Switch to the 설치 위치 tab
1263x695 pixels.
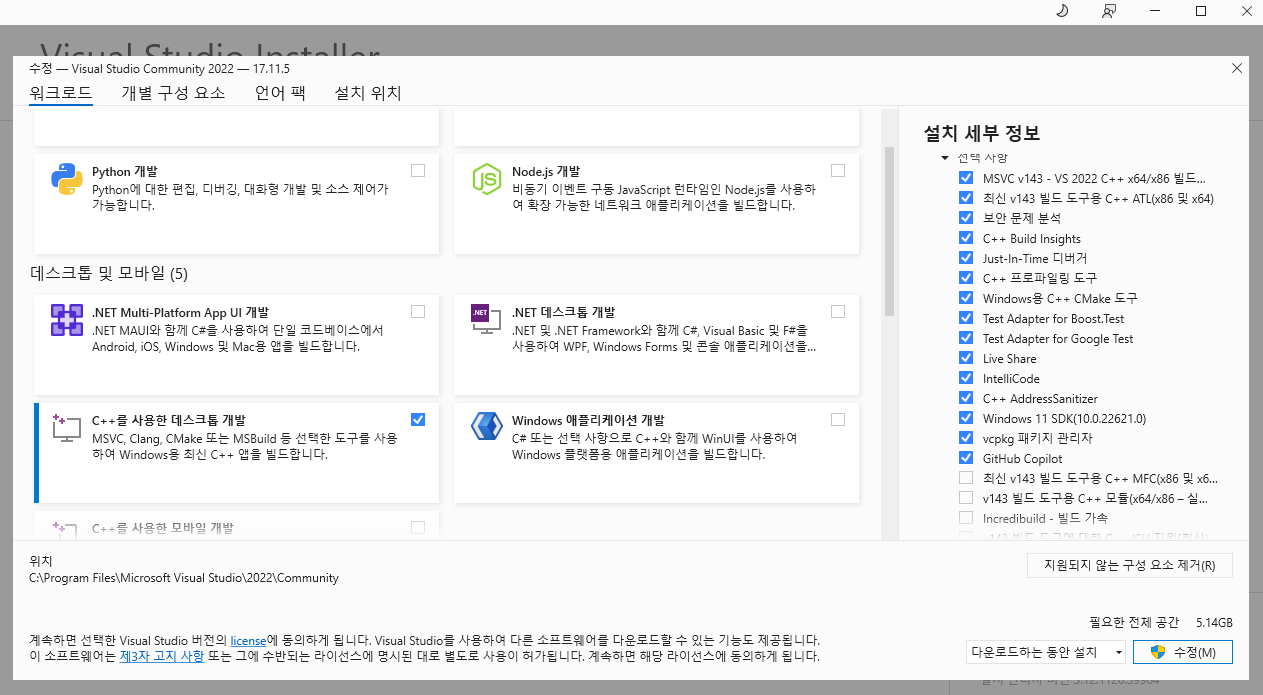(368, 93)
